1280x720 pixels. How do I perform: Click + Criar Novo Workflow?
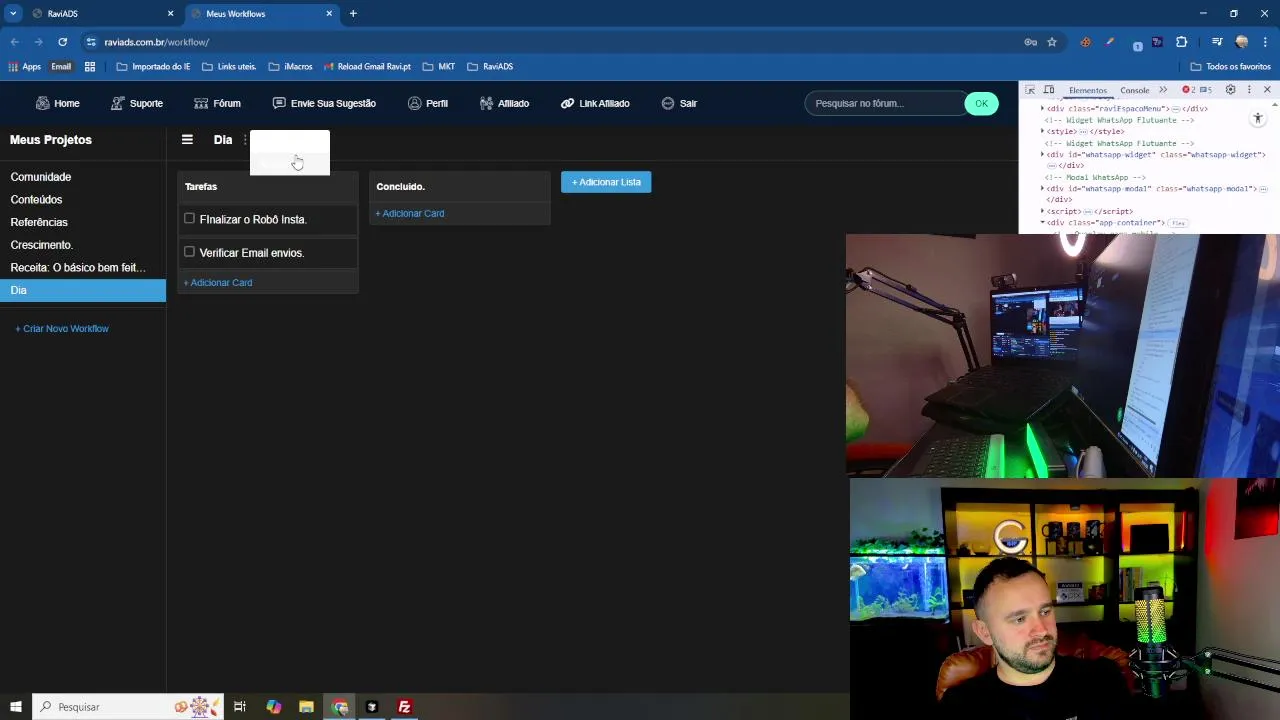pos(62,328)
